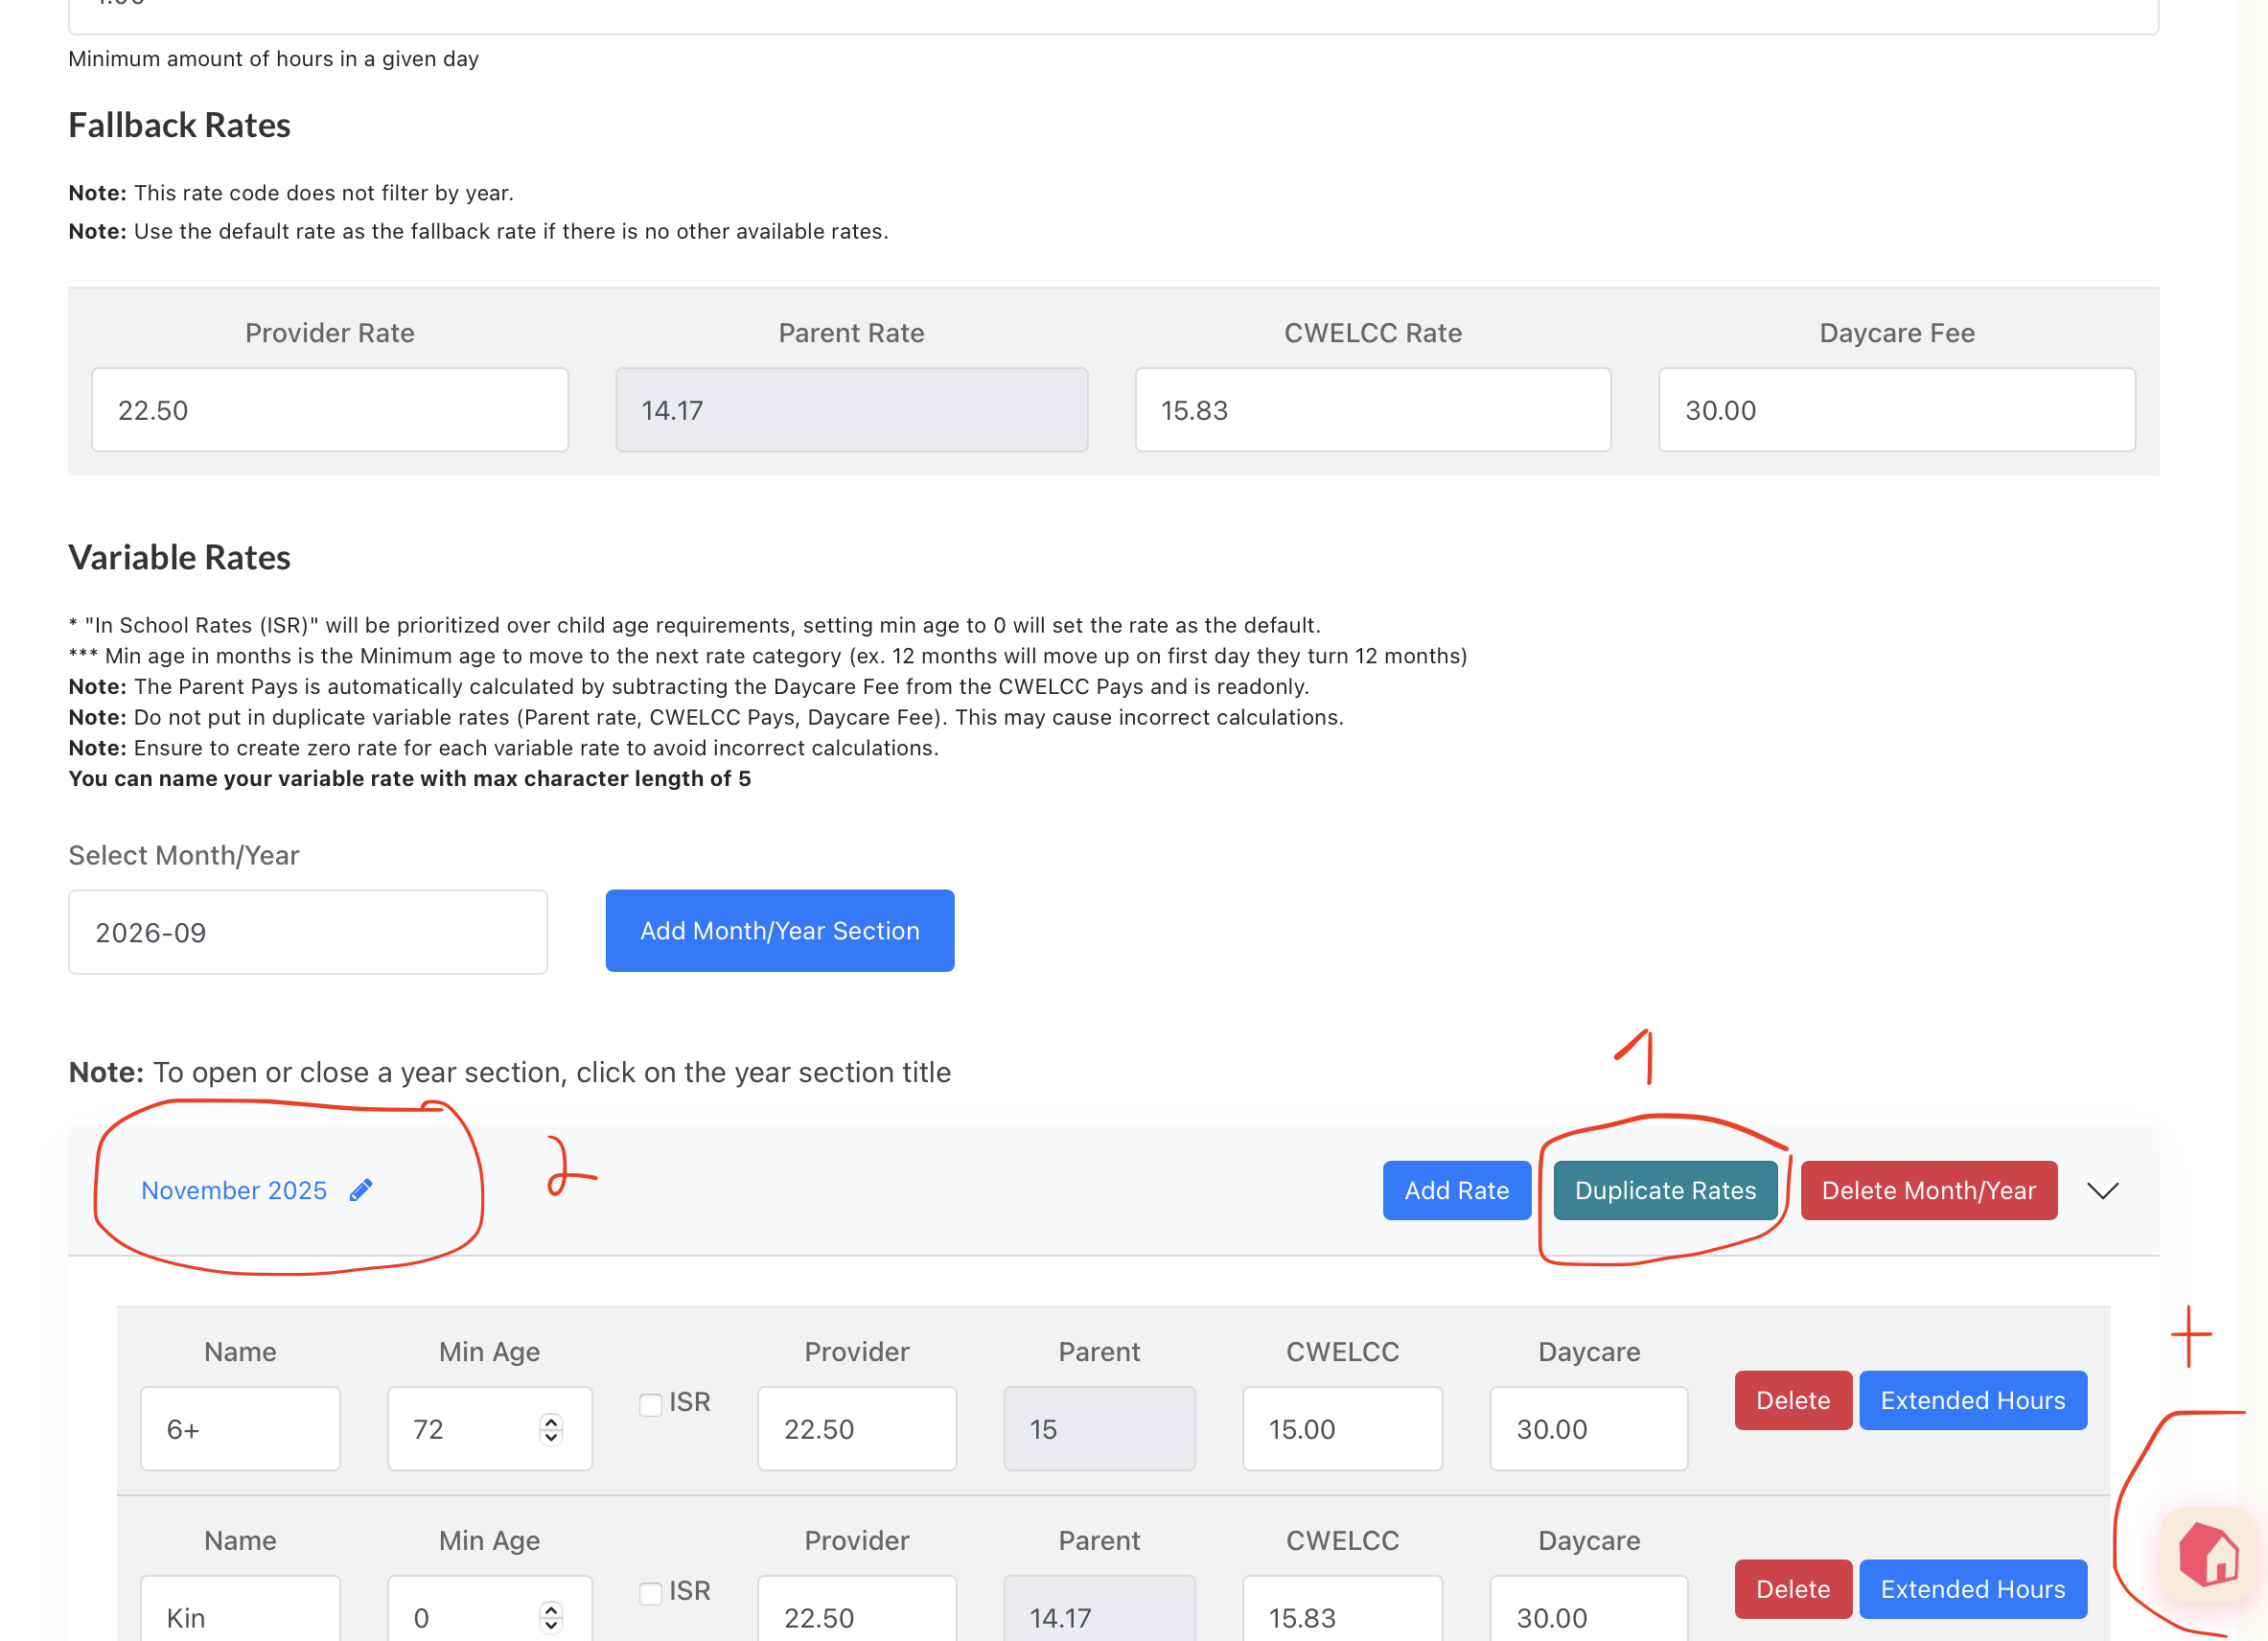
Task: Click the 6+ row Daycare field 30.00
Action: [1589, 1428]
